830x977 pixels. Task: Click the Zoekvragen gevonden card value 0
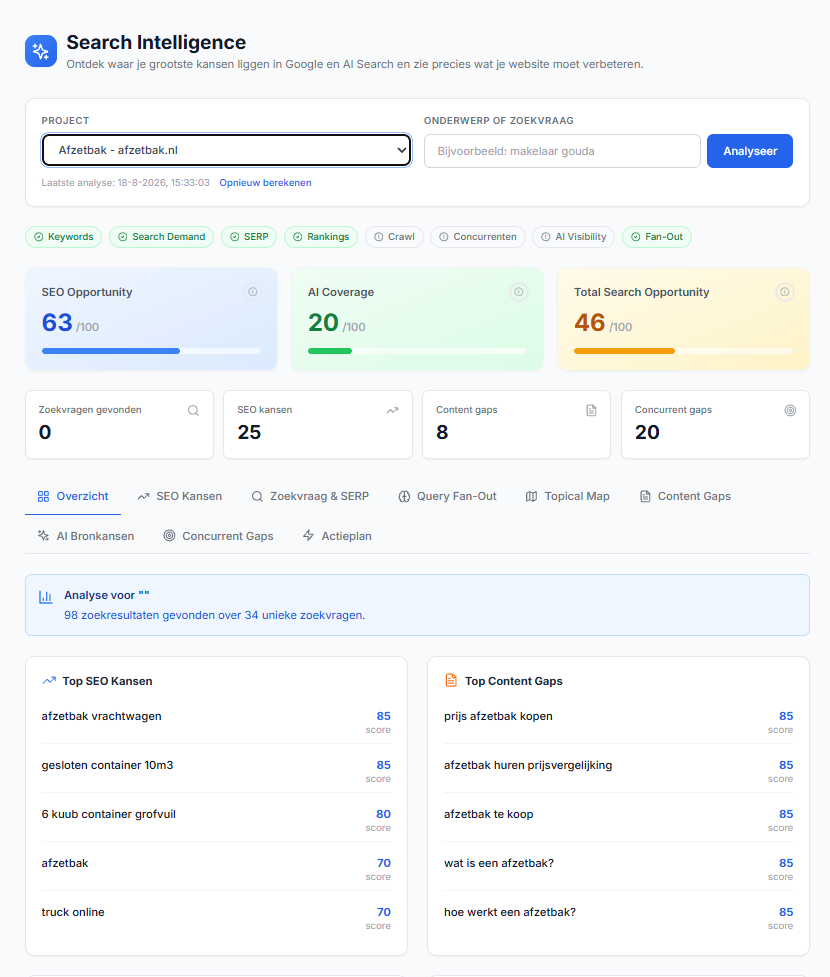point(45,432)
